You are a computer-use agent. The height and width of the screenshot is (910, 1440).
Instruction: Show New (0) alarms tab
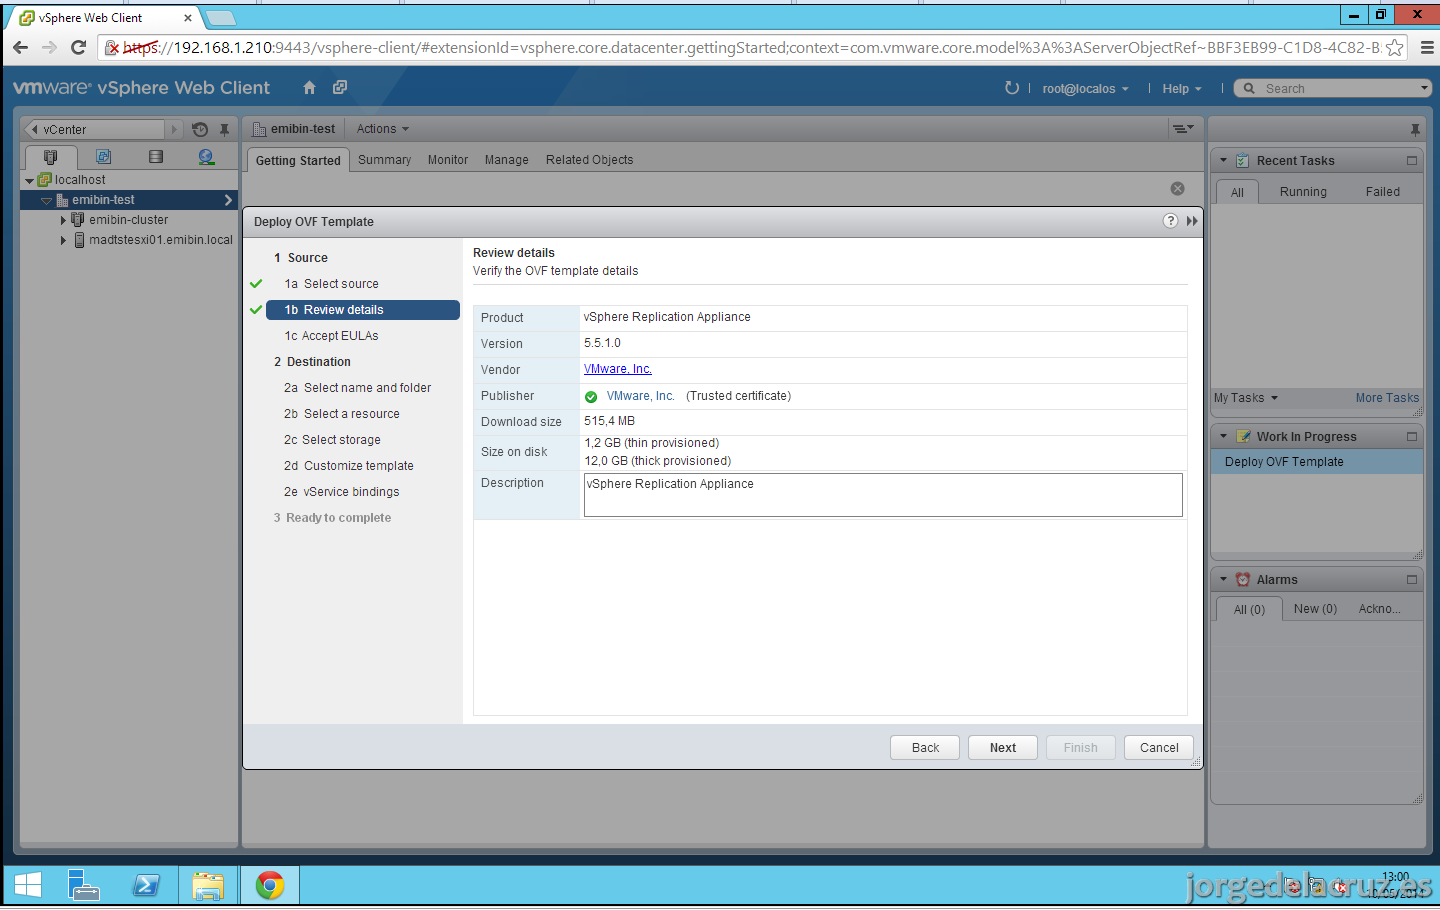point(1315,609)
